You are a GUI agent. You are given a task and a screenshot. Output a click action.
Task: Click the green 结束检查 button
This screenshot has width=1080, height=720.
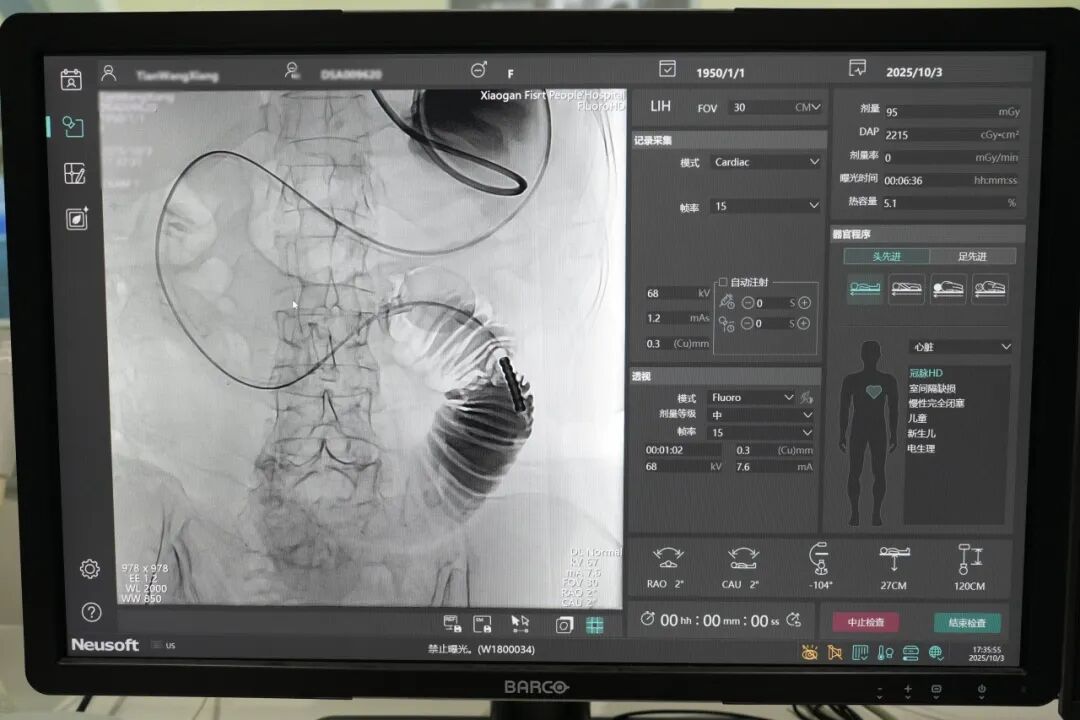pos(966,622)
